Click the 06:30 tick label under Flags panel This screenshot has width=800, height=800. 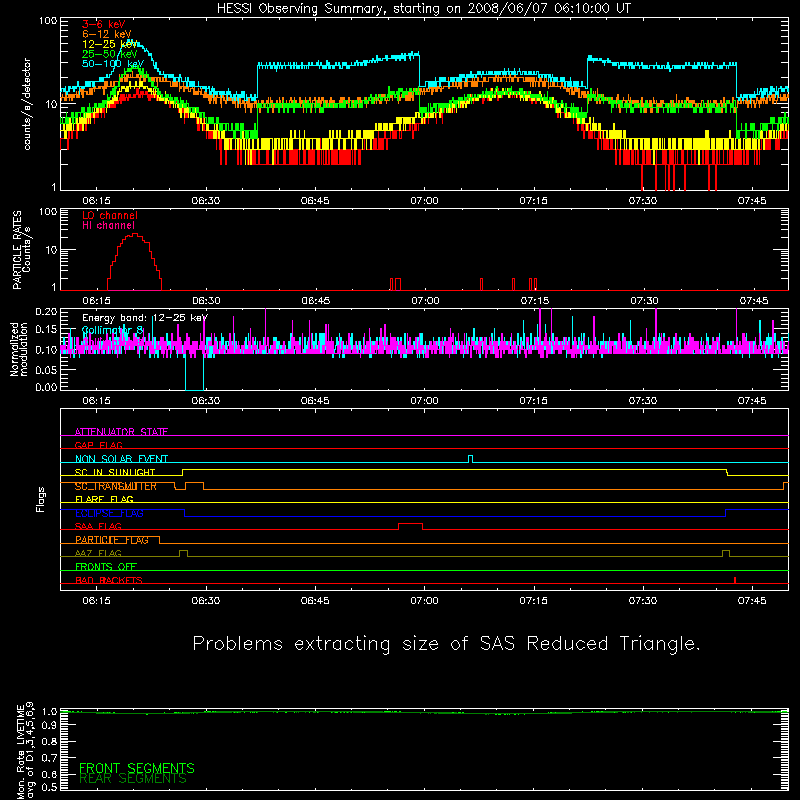206,601
